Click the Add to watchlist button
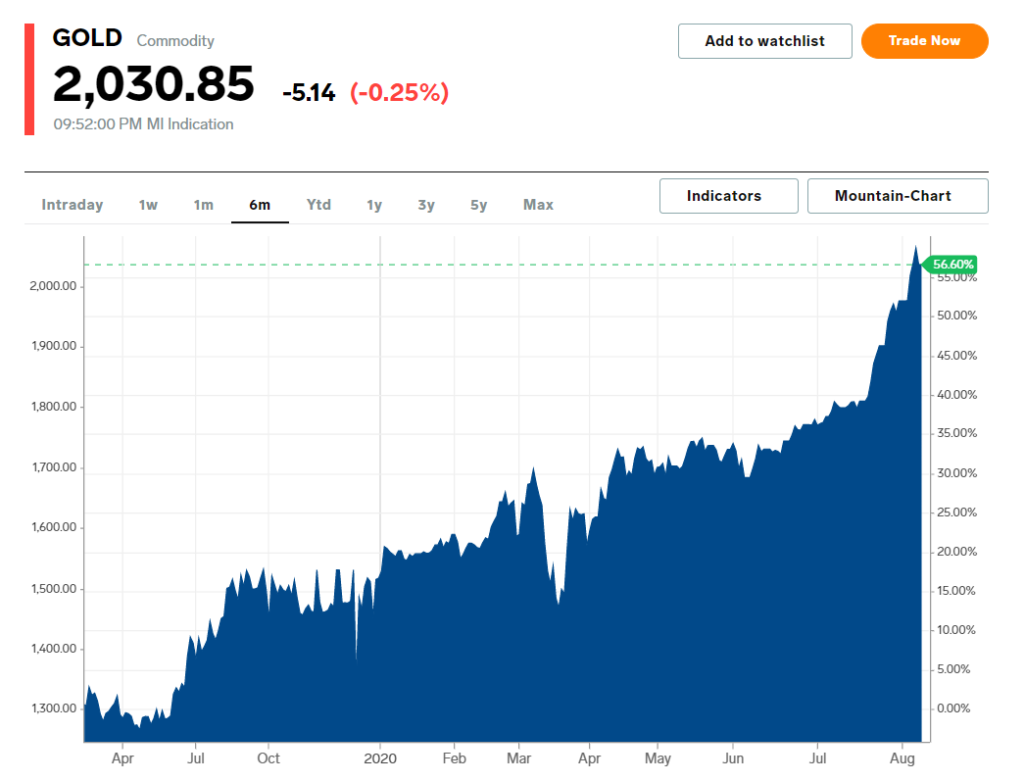 click(765, 41)
